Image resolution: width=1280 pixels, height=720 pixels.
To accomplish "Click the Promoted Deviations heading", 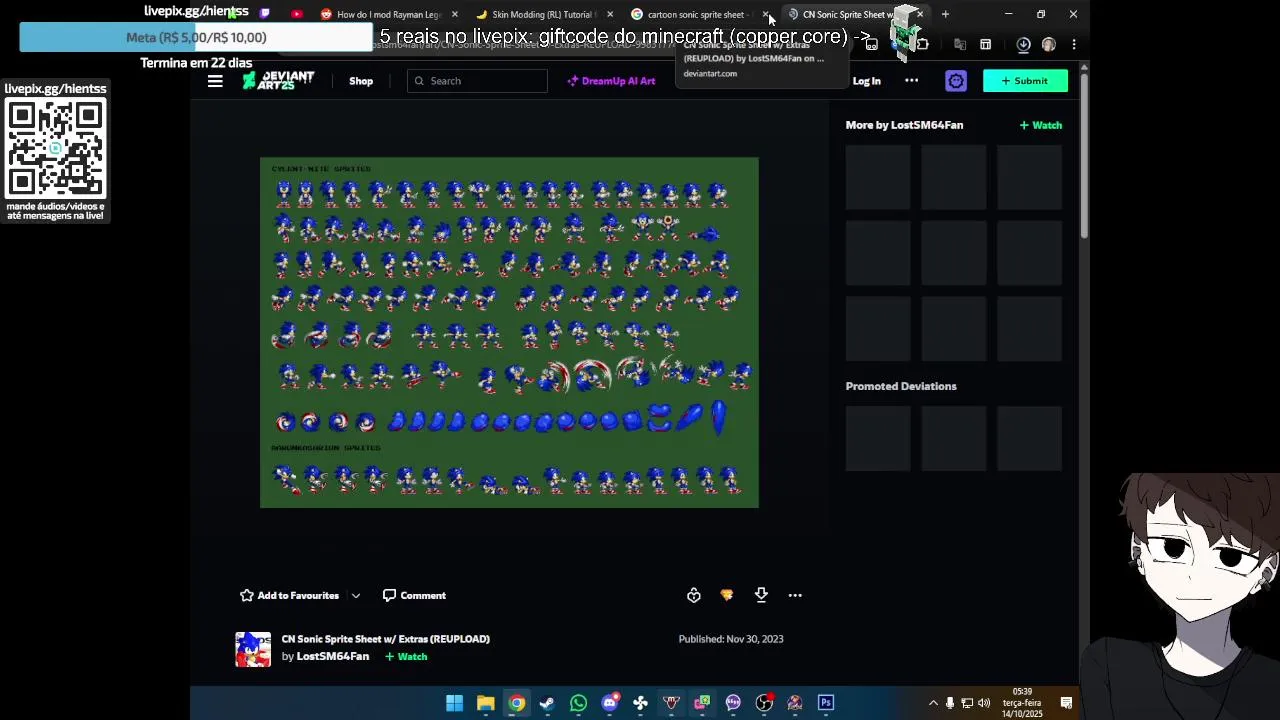I will [x=901, y=386].
